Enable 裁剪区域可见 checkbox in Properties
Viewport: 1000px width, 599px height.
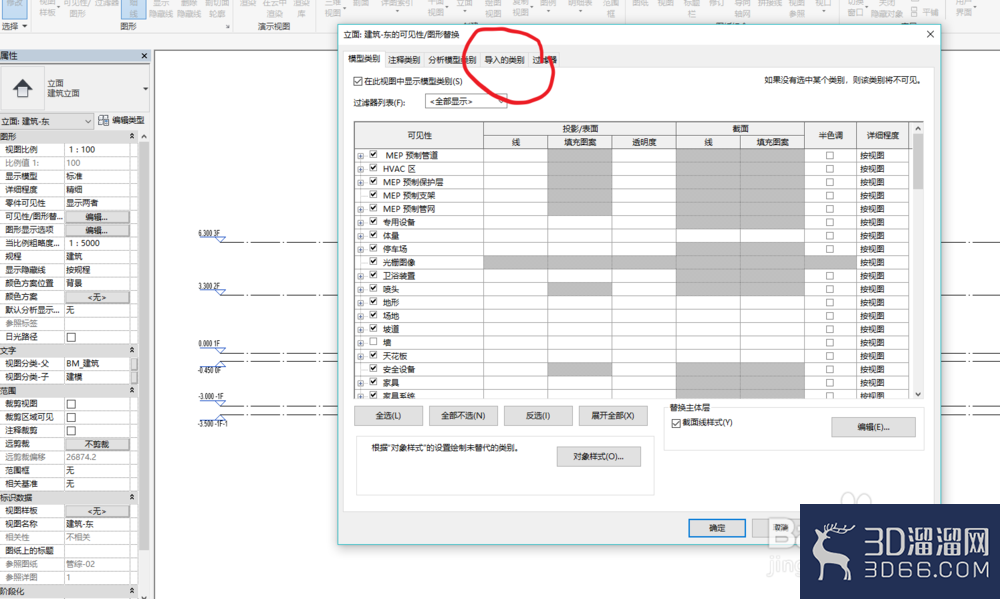(71, 417)
